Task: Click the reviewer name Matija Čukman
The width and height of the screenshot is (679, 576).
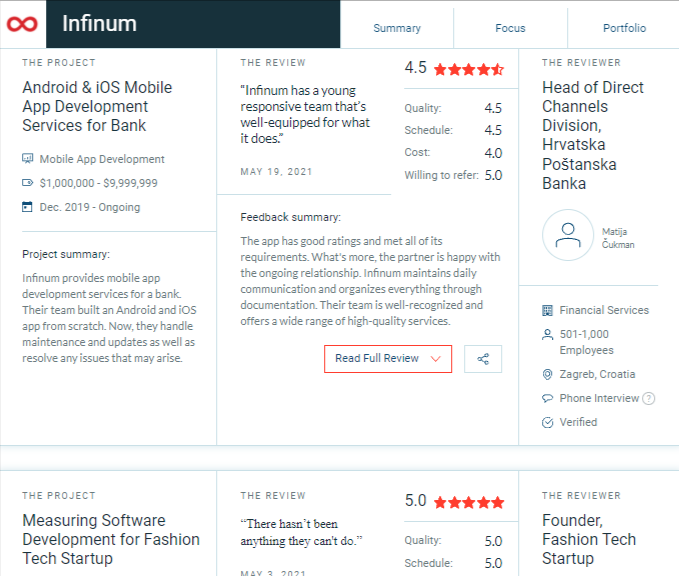Action: pyautogui.click(x=618, y=238)
